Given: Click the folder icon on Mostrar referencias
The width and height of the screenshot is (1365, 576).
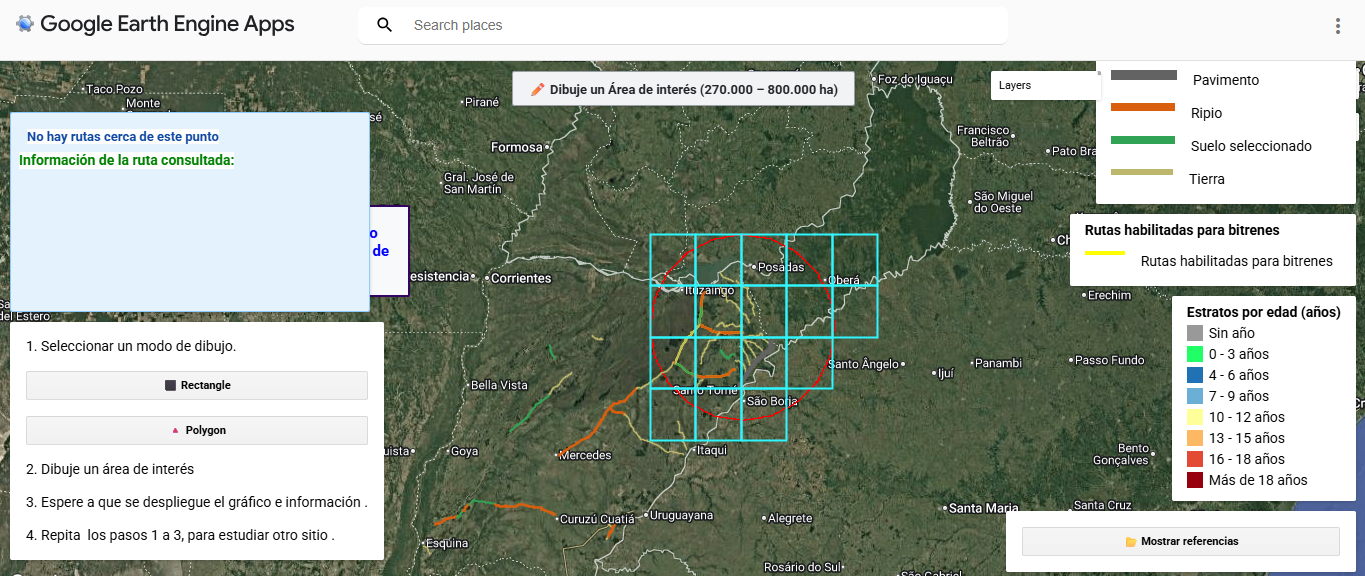Looking at the screenshot, I should [x=1131, y=542].
